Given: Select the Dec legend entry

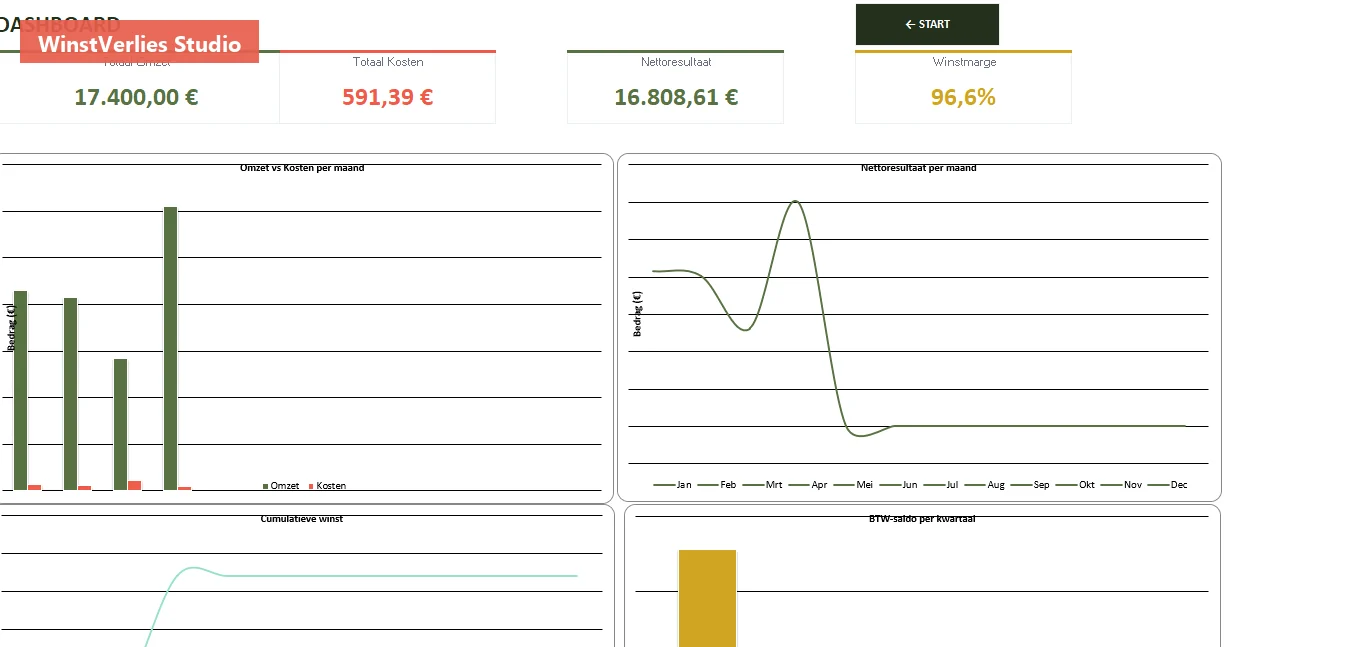Looking at the screenshot, I should [1168, 485].
